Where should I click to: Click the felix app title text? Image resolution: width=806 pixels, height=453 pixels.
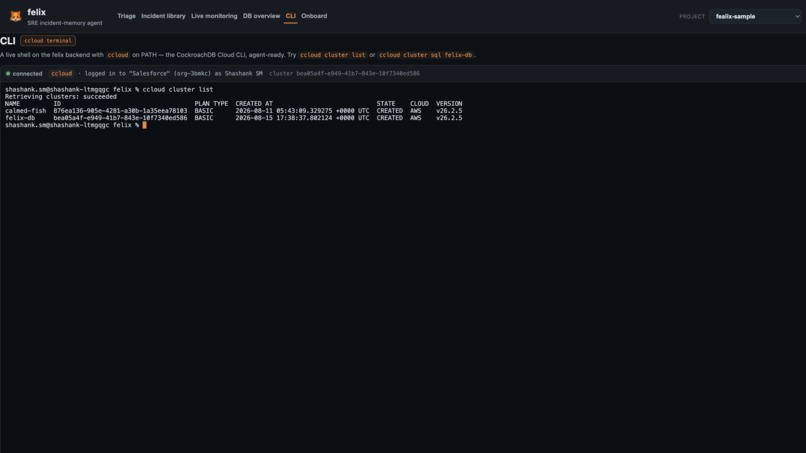click(x=36, y=12)
